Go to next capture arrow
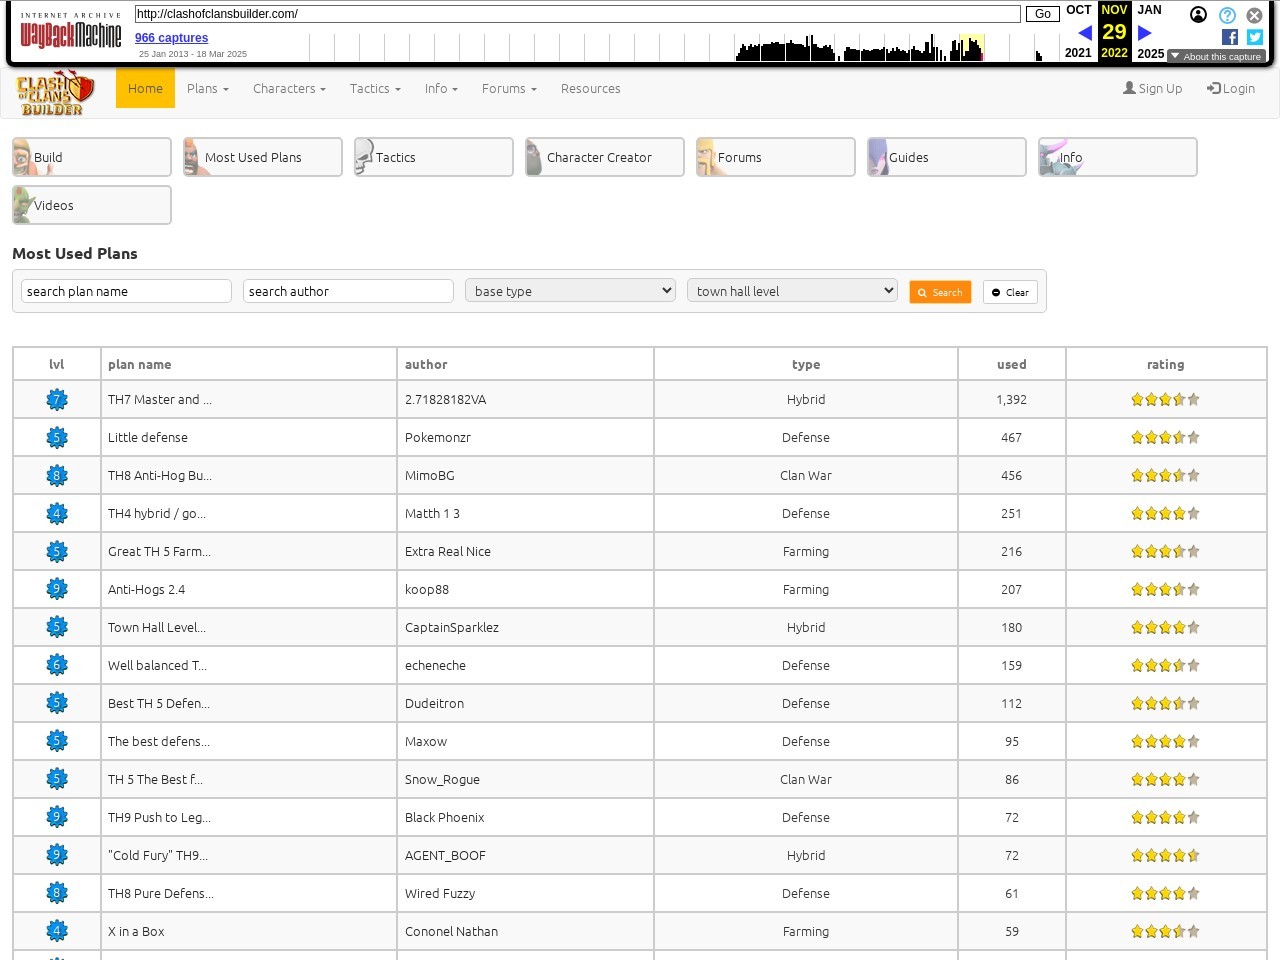1280x960 pixels. pos(1145,33)
